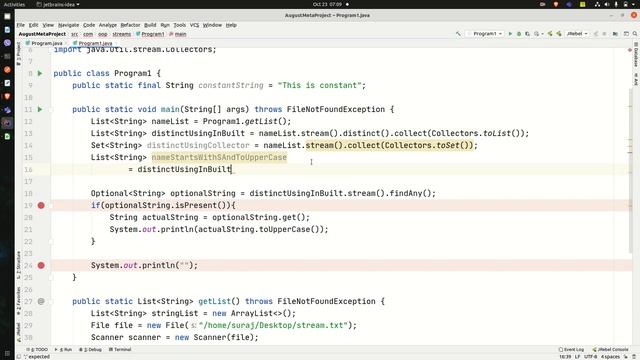Remove the breakpoint on line 19
Screen dimensions: 640x360
[x=41, y=205]
